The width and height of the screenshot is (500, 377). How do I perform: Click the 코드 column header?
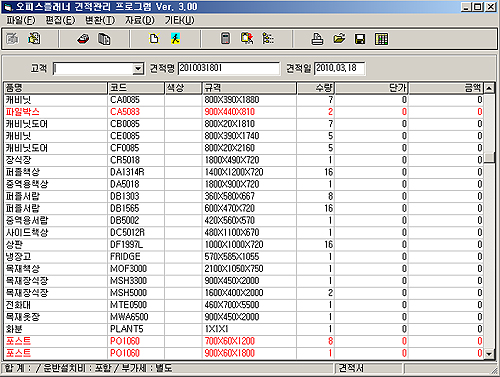tap(136, 88)
